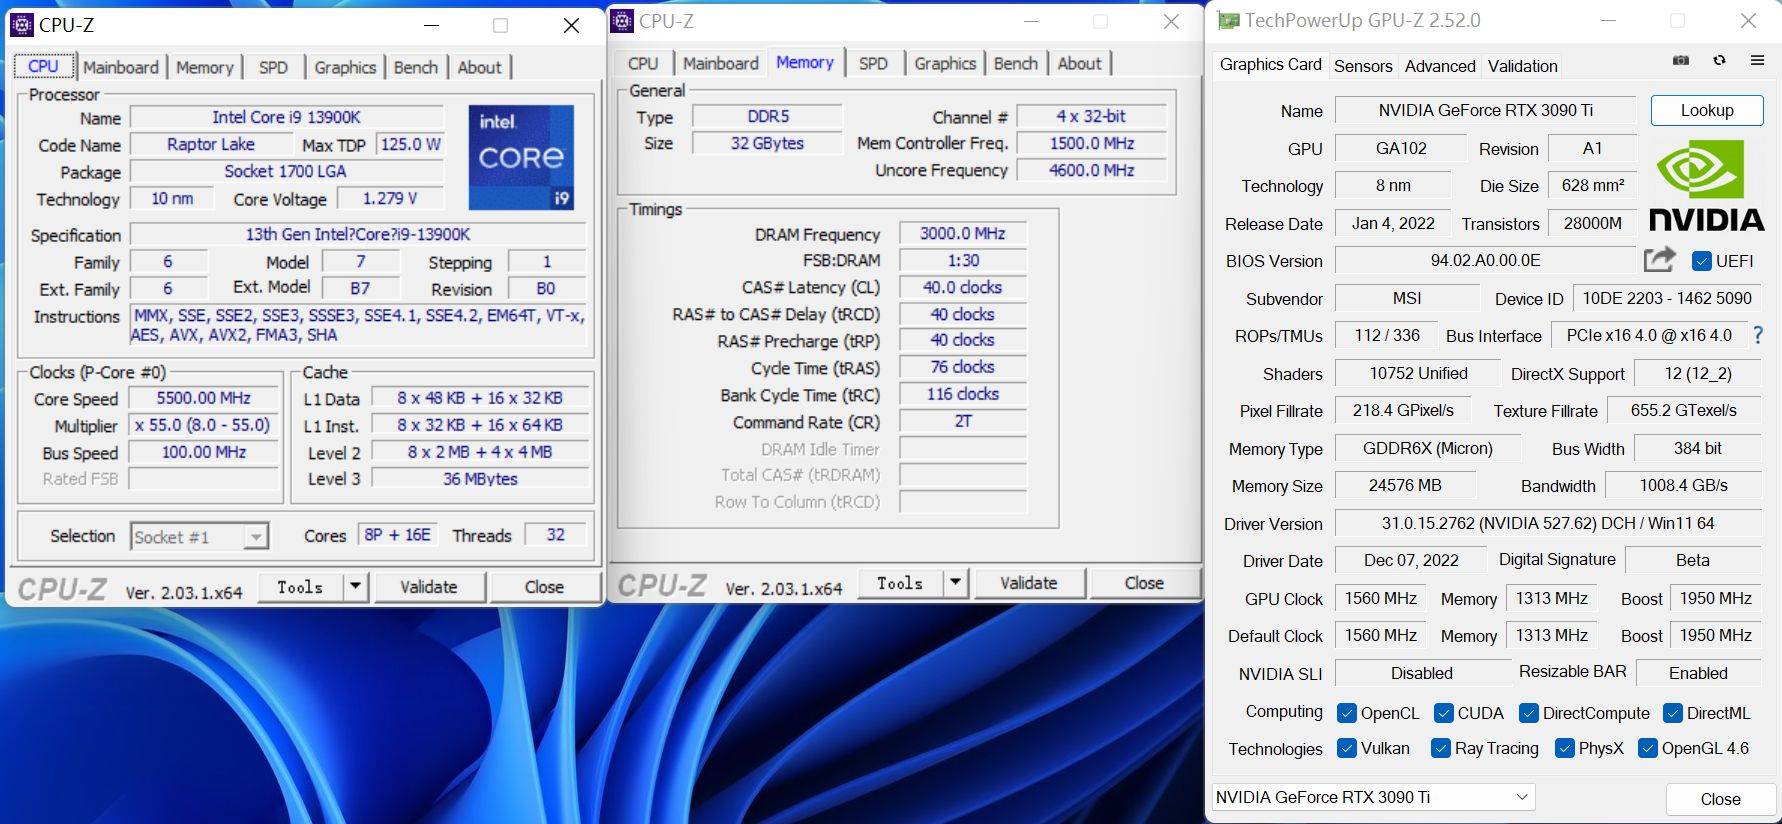Open the SPD tab in CPU window
The width and height of the screenshot is (1782, 824).
click(x=273, y=67)
